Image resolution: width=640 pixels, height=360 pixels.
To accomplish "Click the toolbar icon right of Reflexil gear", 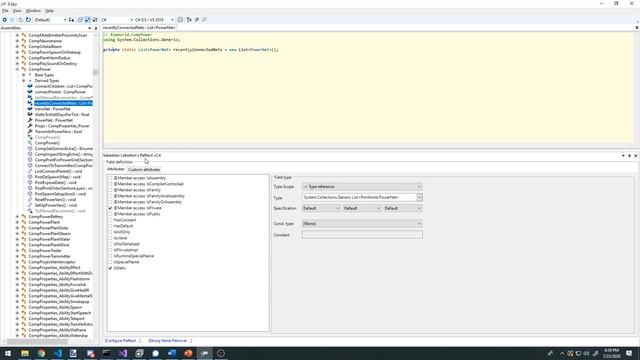I will coord(189,20).
